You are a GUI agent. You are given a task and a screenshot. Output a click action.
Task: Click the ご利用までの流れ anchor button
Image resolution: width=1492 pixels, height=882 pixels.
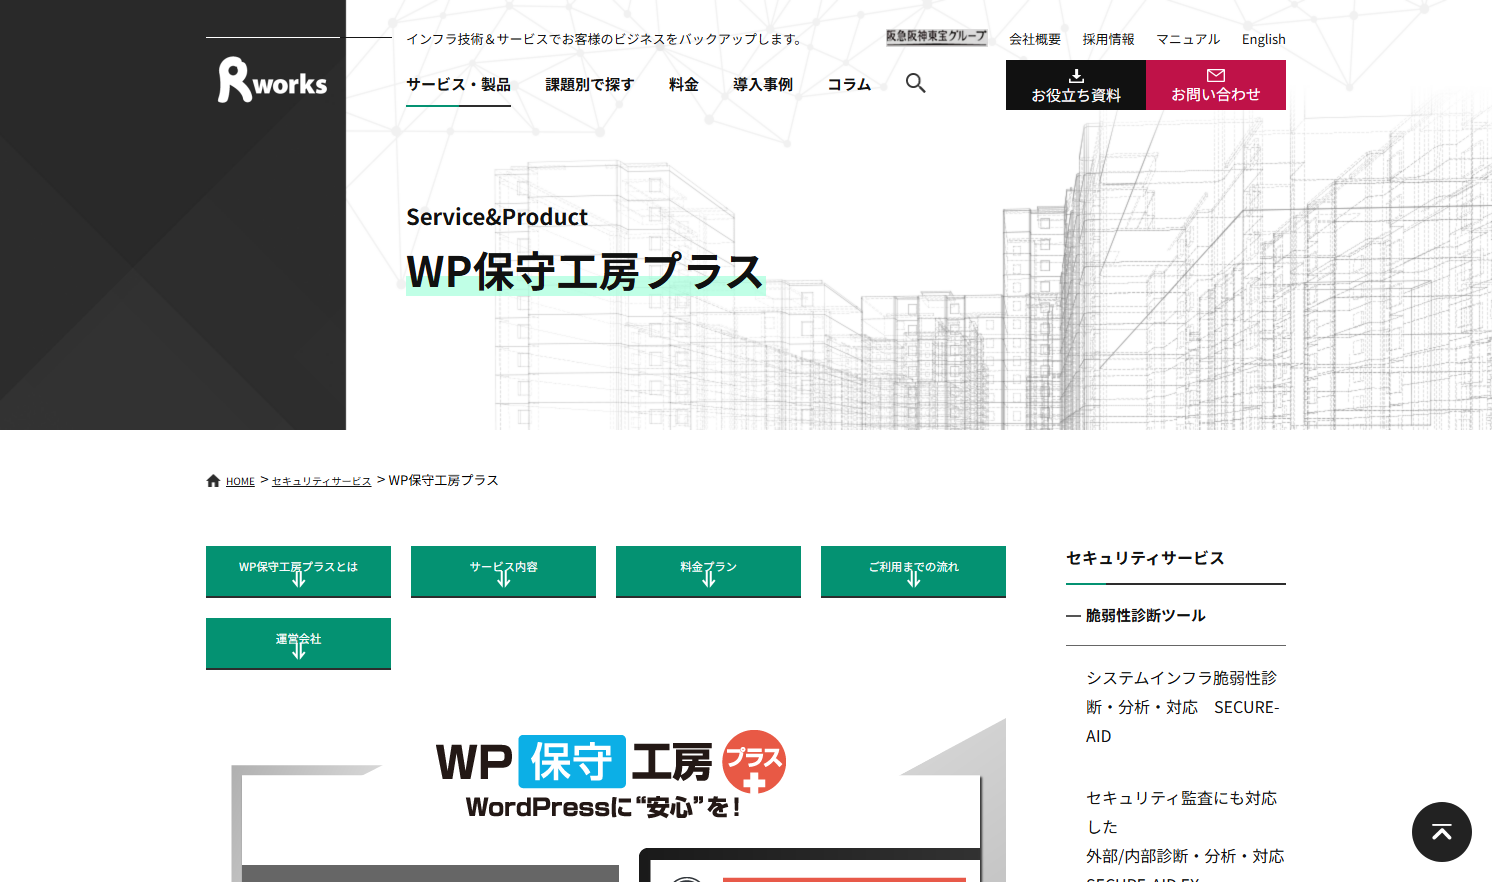coord(912,571)
